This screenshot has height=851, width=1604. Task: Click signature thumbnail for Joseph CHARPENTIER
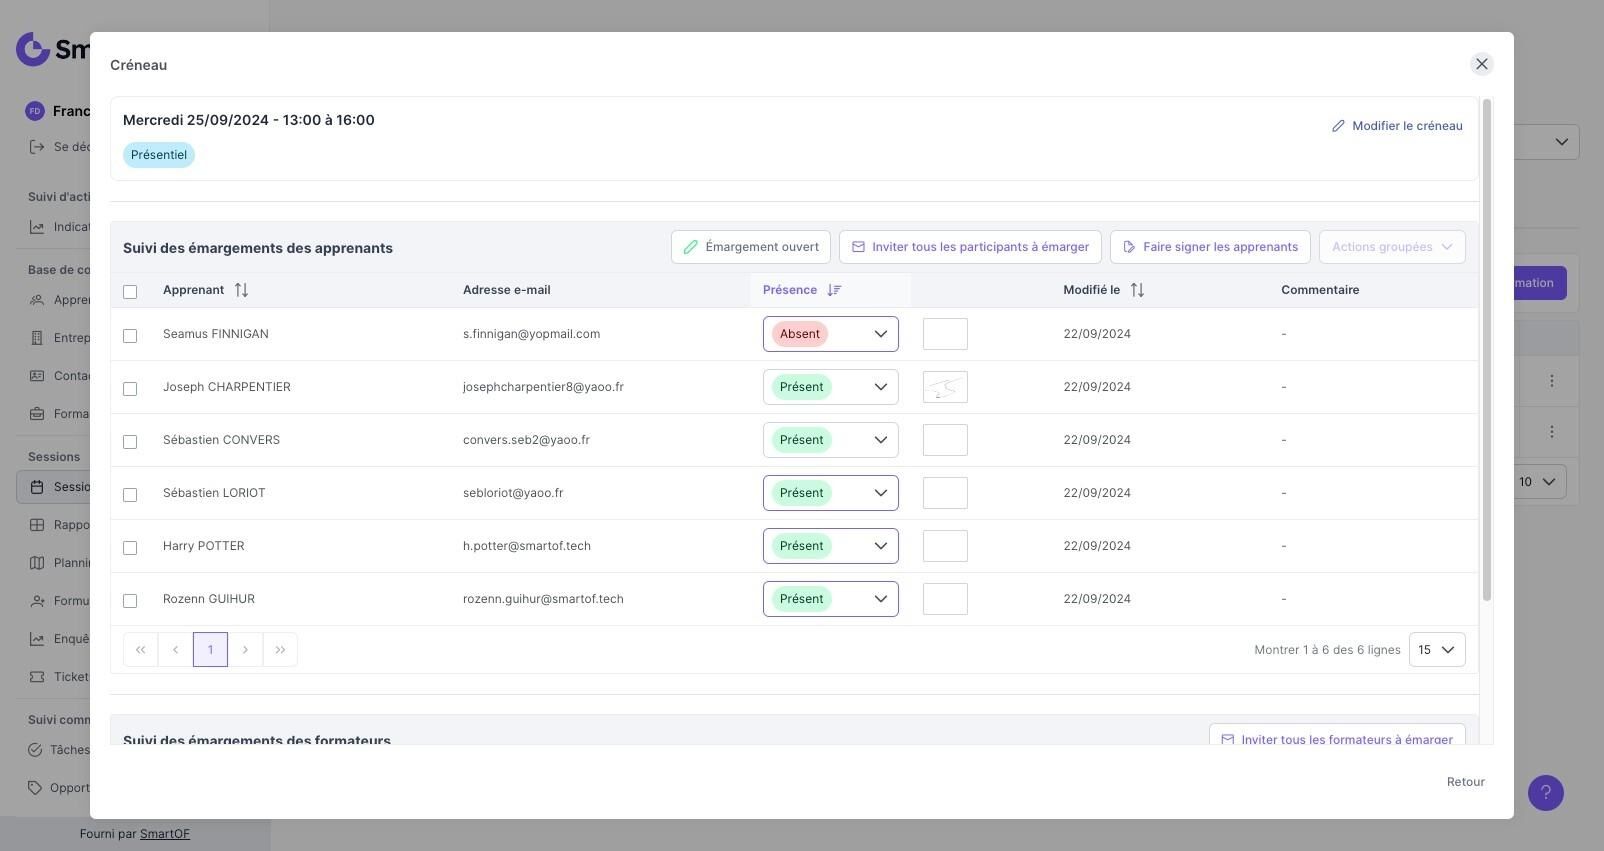[945, 387]
